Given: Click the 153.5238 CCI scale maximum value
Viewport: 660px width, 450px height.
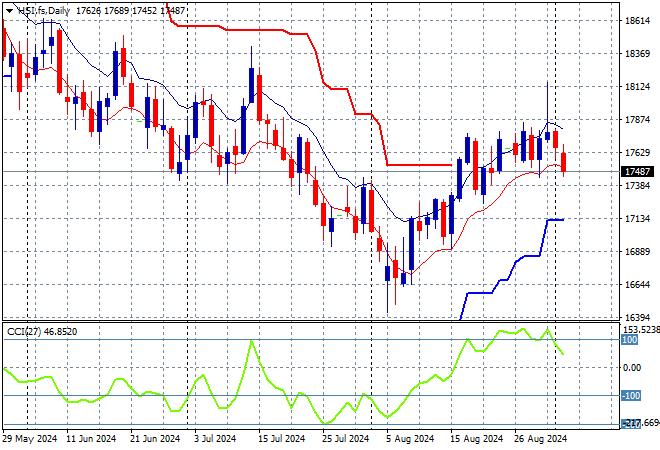Looking at the screenshot, I should pos(639,329).
